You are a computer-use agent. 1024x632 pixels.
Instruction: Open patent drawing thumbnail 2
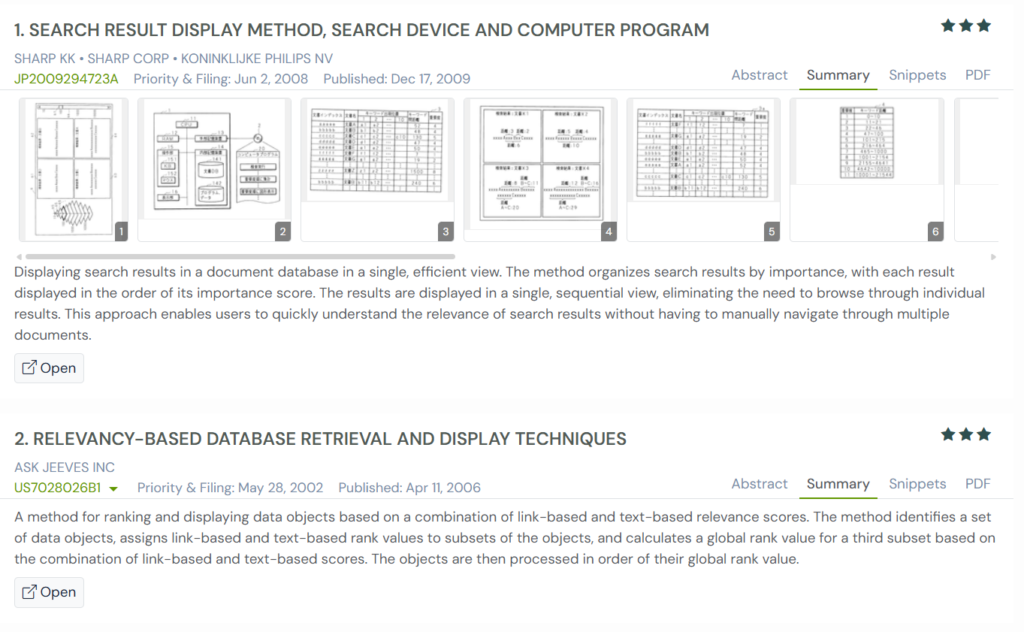click(214, 169)
